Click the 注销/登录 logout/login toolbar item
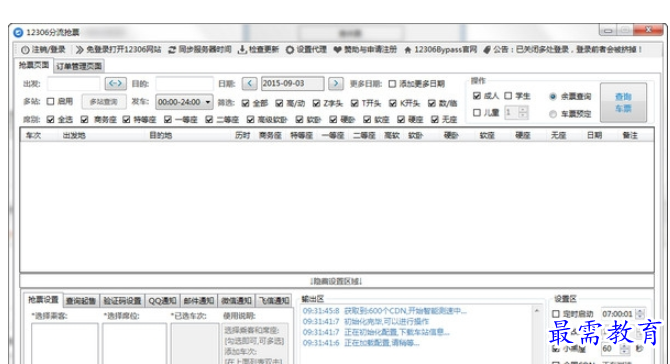670x364 pixels. pyautogui.click(x=44, y=50)
